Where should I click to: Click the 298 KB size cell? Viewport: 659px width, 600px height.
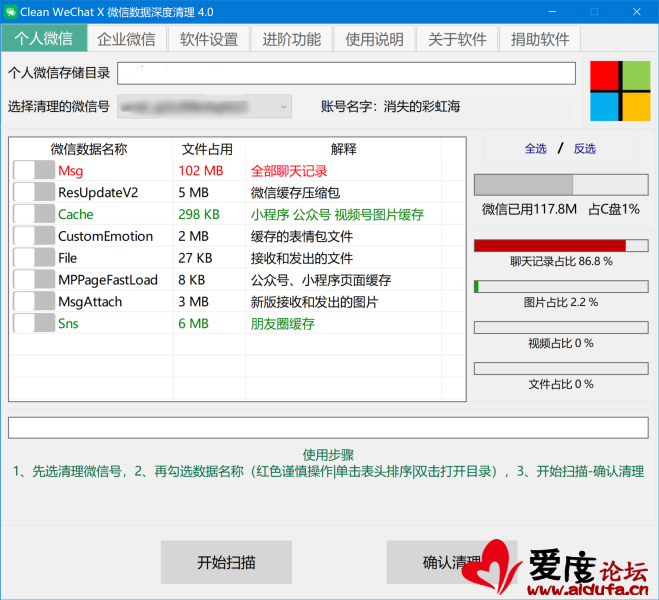click(x=199, y=214)
